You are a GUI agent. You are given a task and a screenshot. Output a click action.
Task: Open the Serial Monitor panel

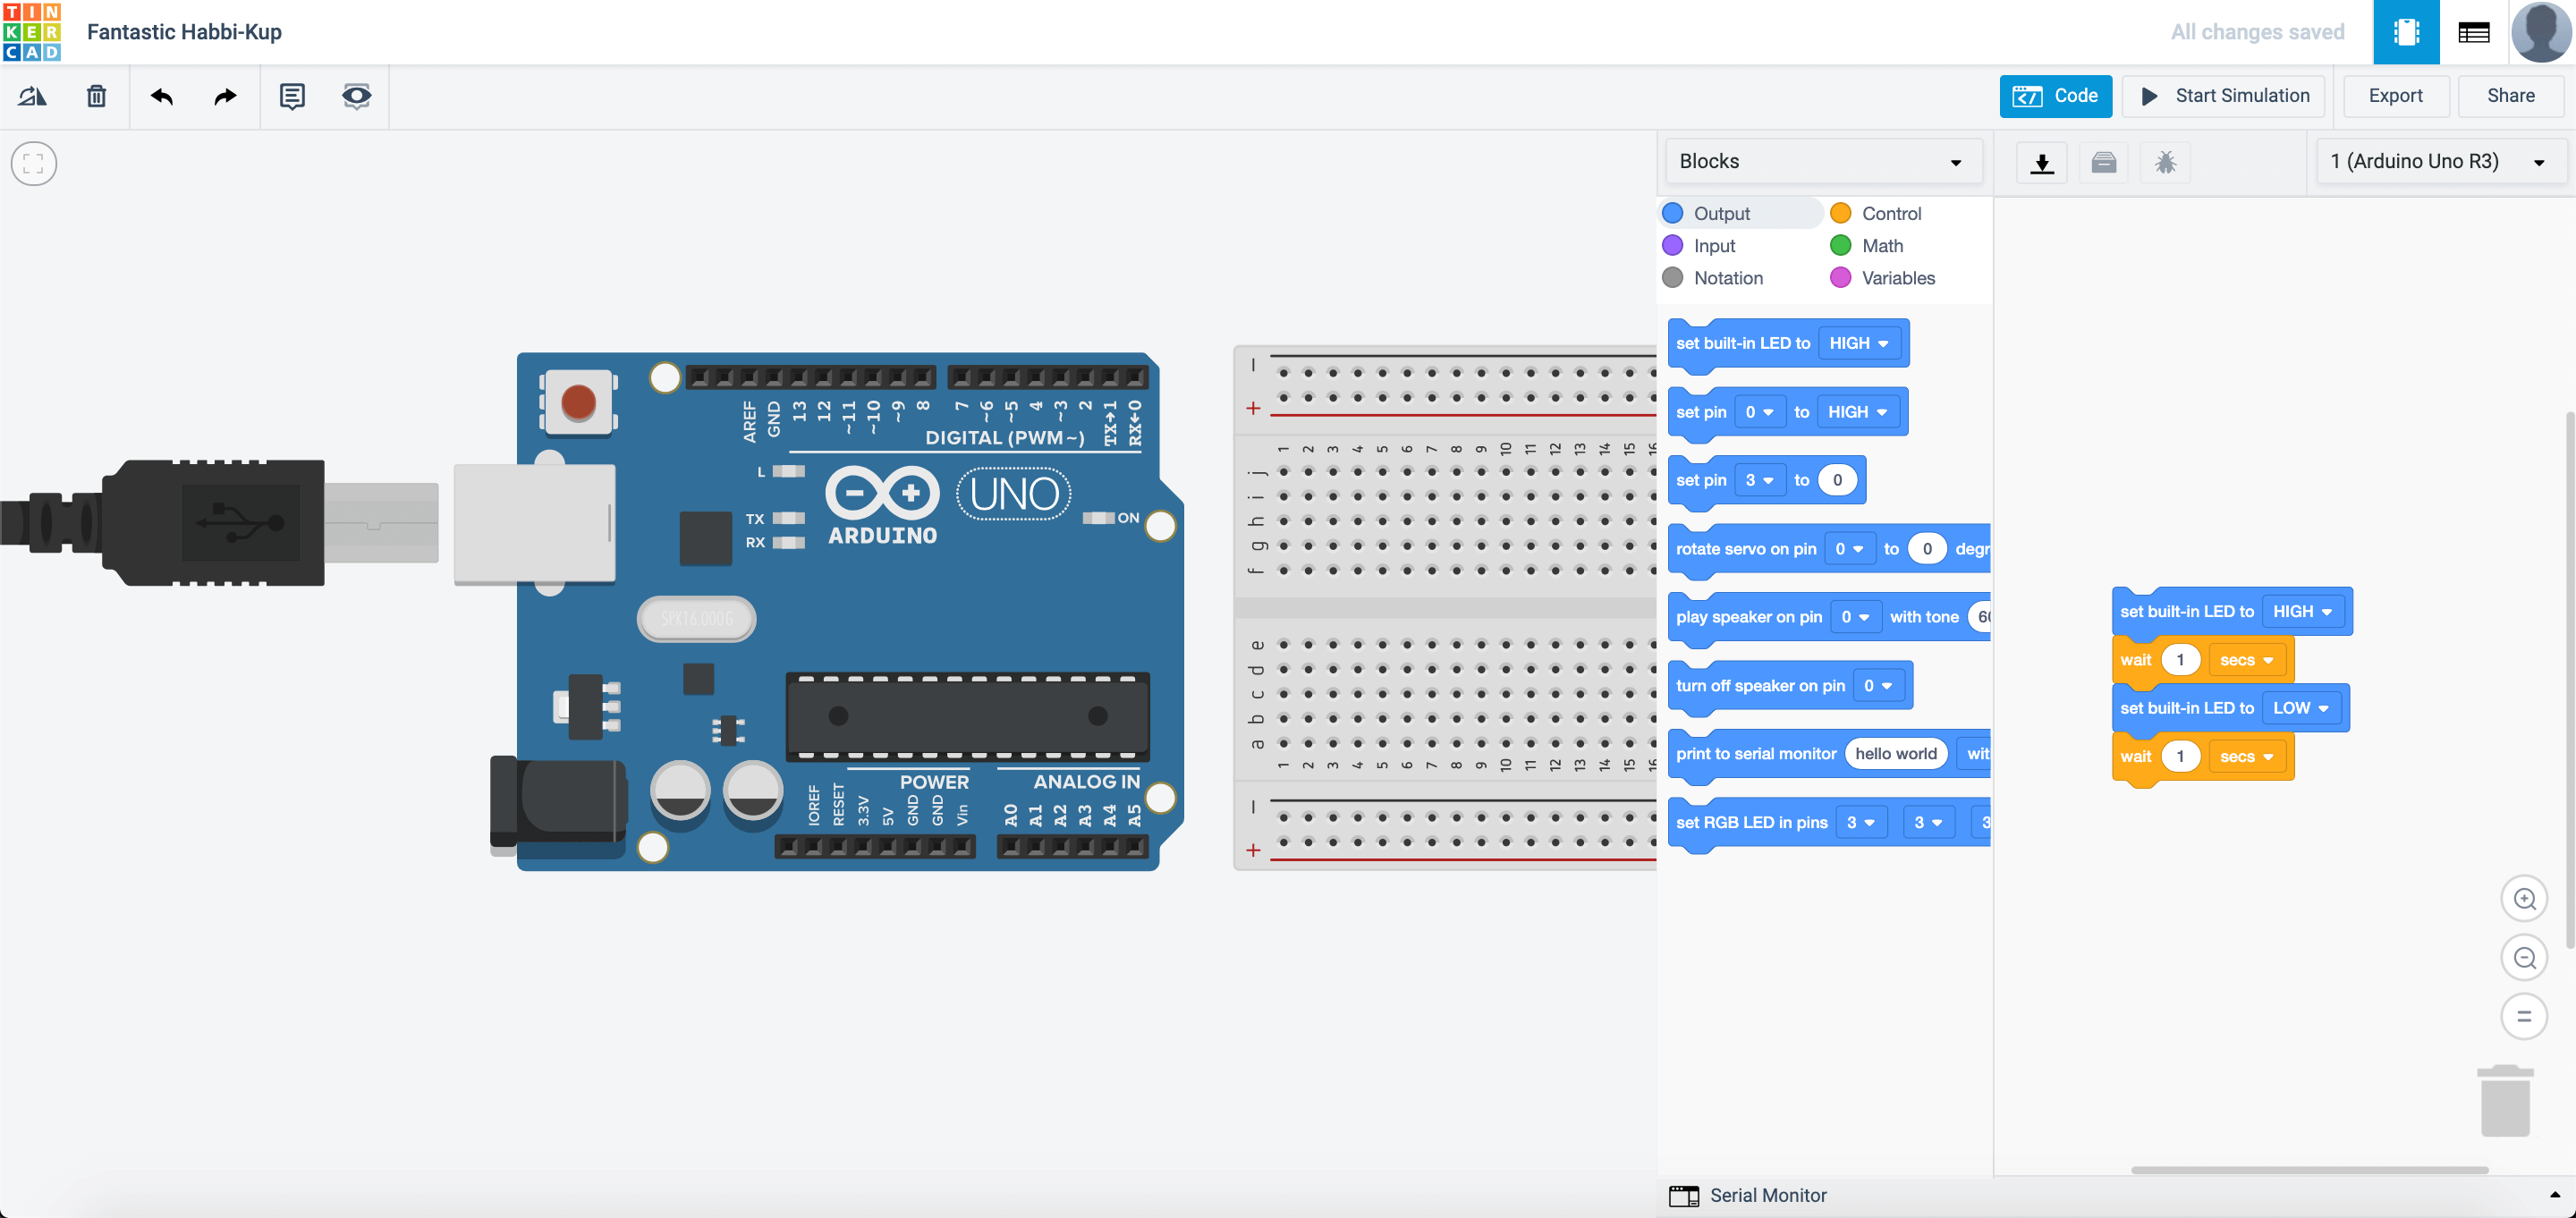(x=1767, y=1195)
